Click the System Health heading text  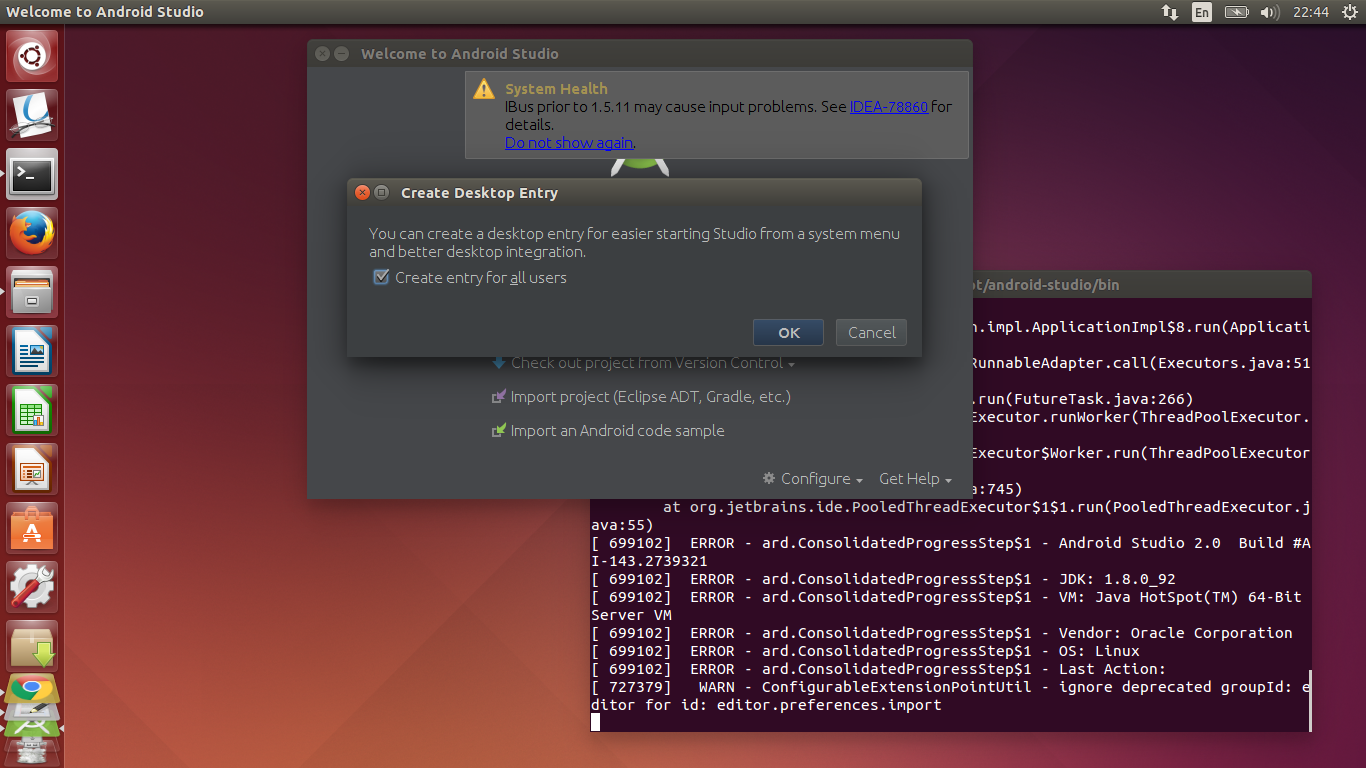point(556,88)
